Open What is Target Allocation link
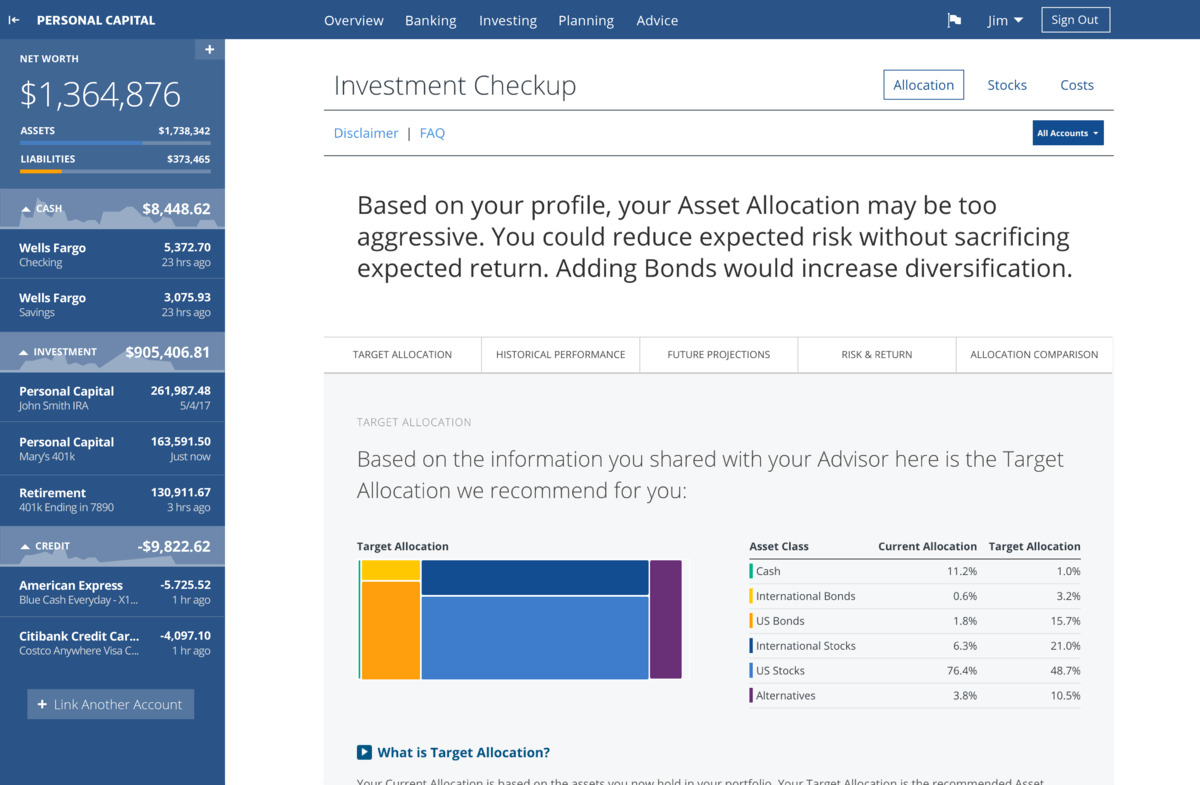 tap(463, 752)
